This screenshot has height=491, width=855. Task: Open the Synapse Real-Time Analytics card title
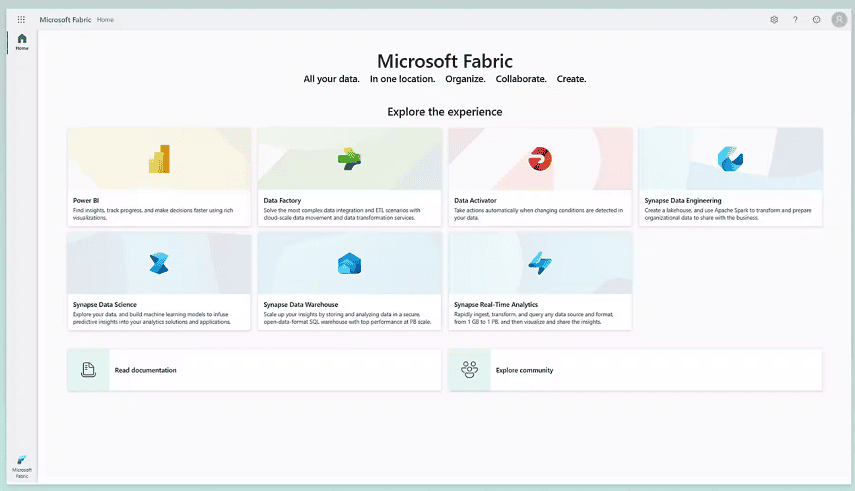tap(496, 304)
